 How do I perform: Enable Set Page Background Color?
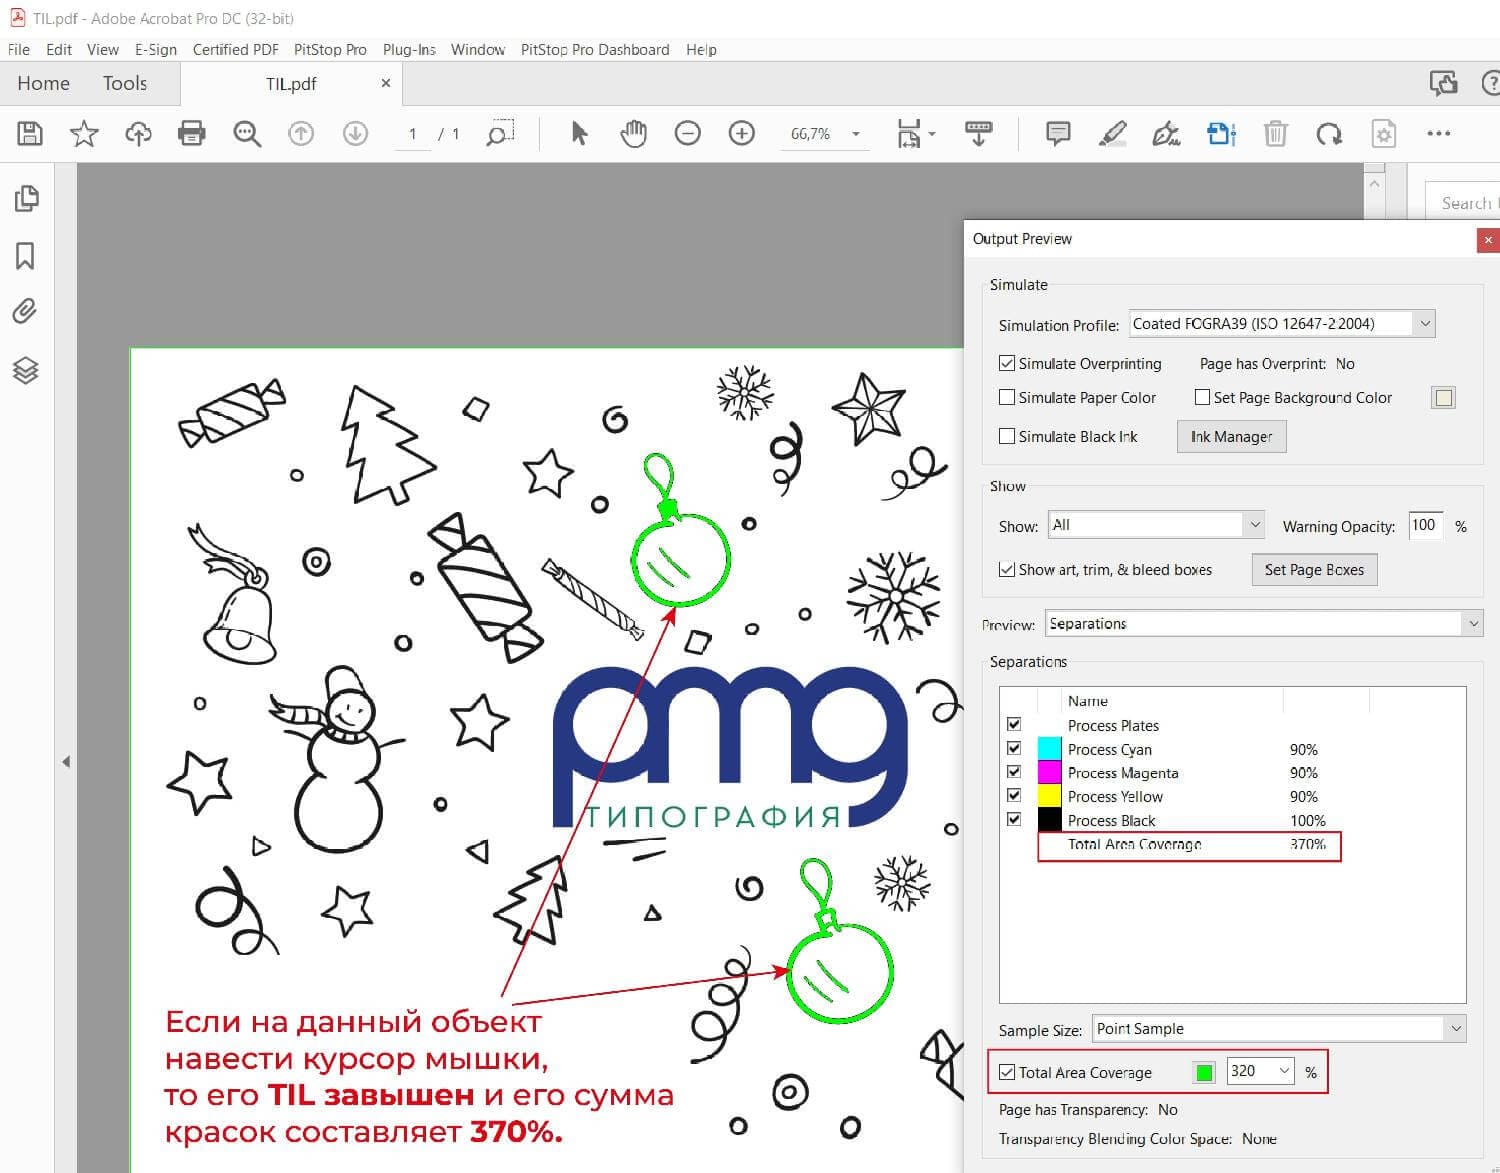coord(1202,397)
